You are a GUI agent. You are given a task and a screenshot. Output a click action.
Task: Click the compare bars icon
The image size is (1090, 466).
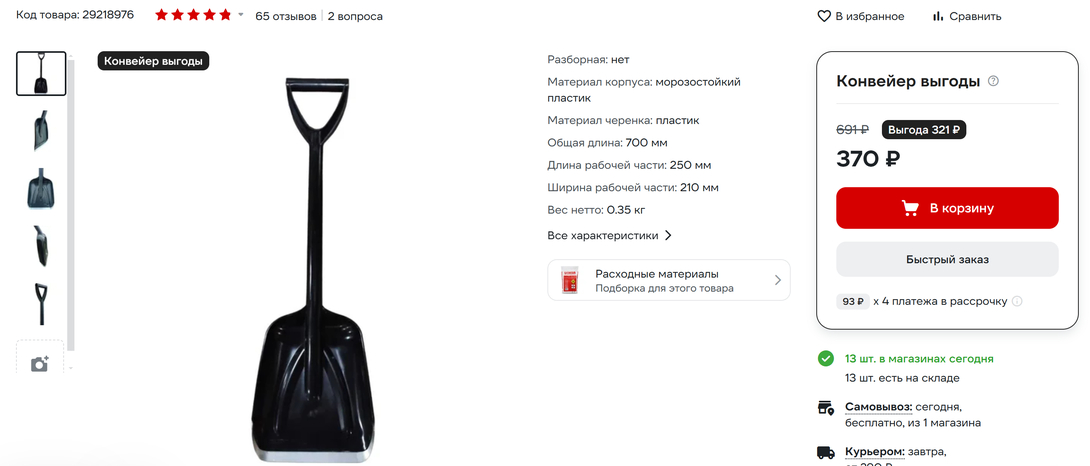click(938, 16)
